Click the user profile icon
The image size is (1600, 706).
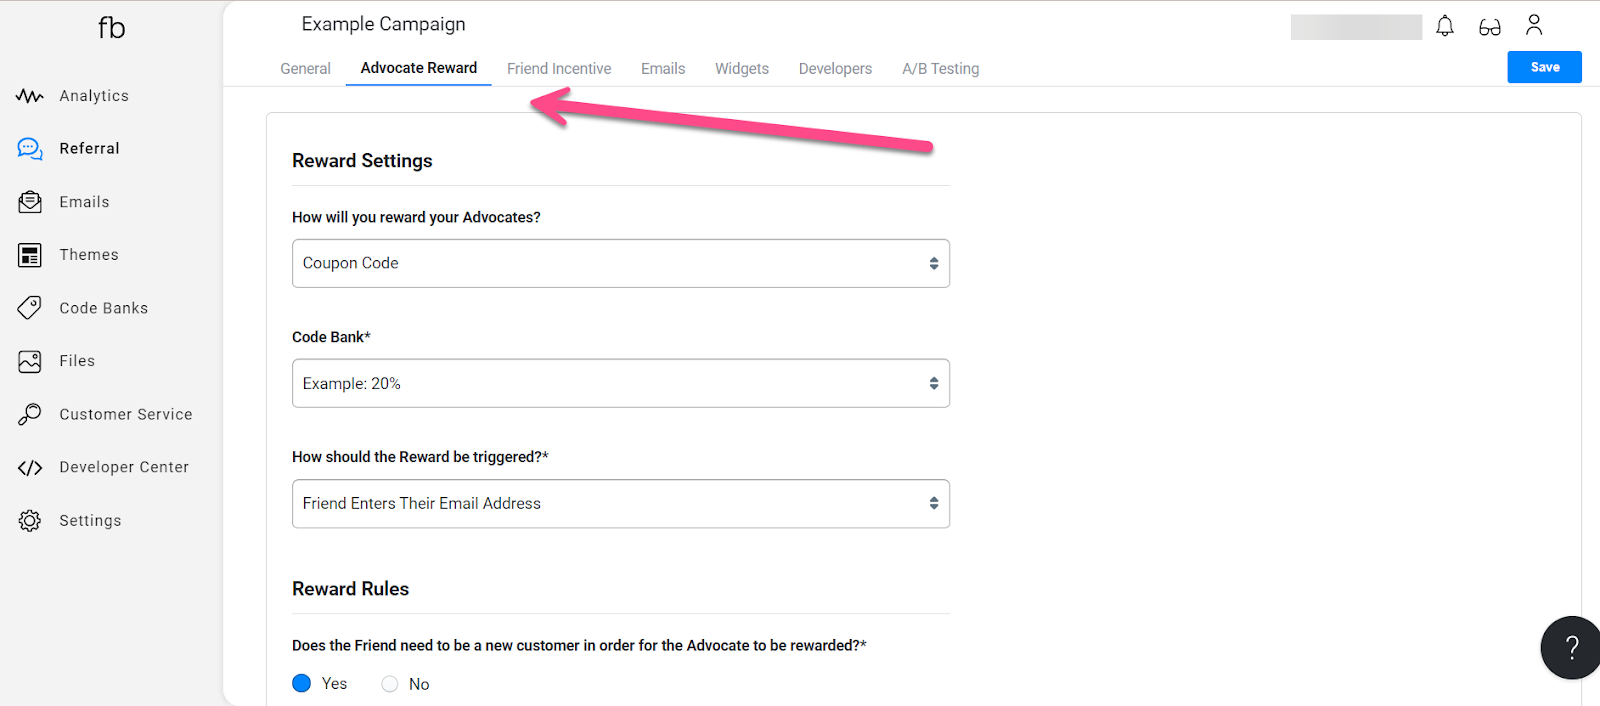(x=1534, y=25)
